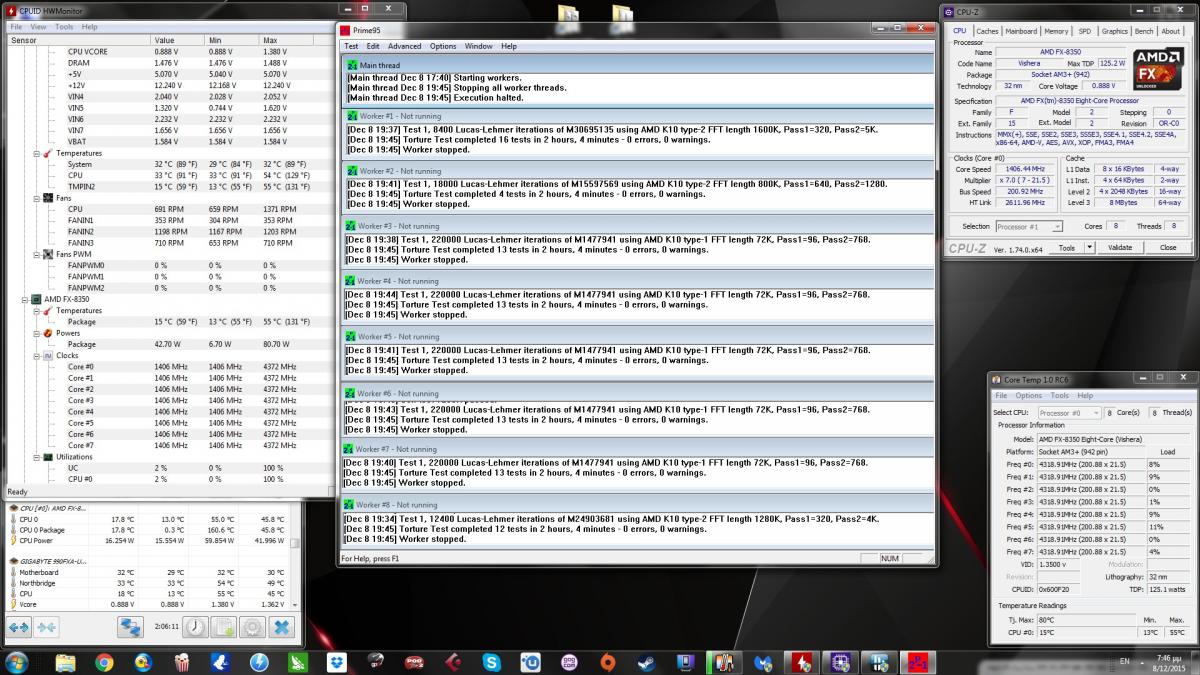
Task: Click the Worker #8 icon in Prime95
Action: pos(351,505)
